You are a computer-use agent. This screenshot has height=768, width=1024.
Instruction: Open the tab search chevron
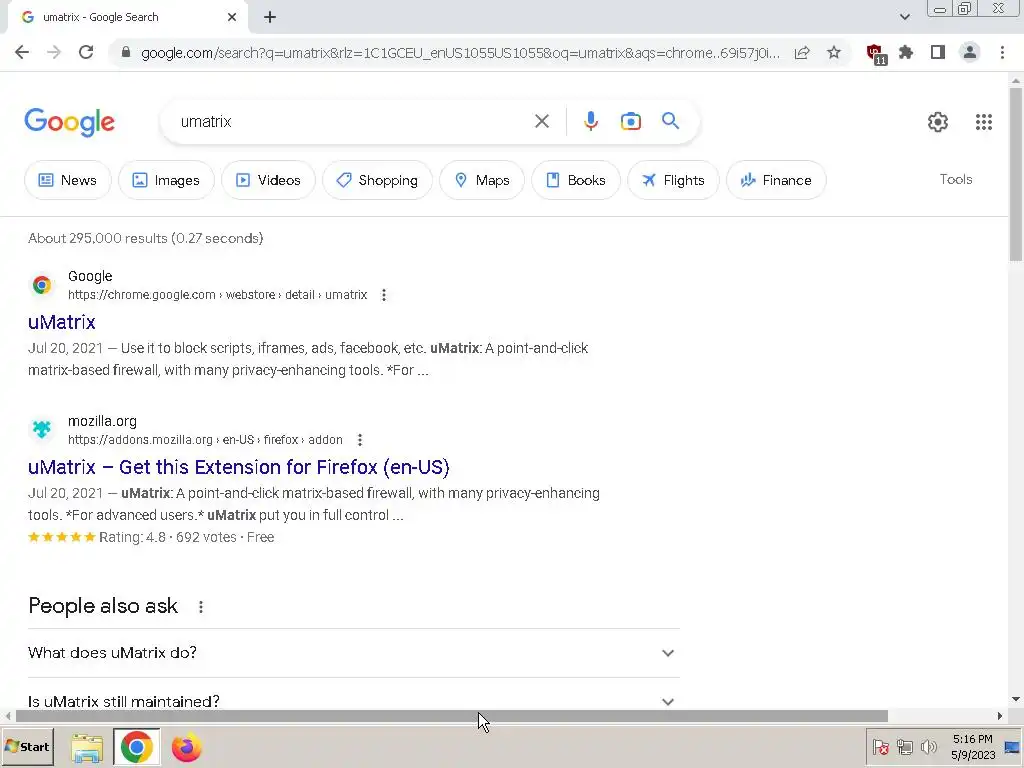[x=904, y=17]
